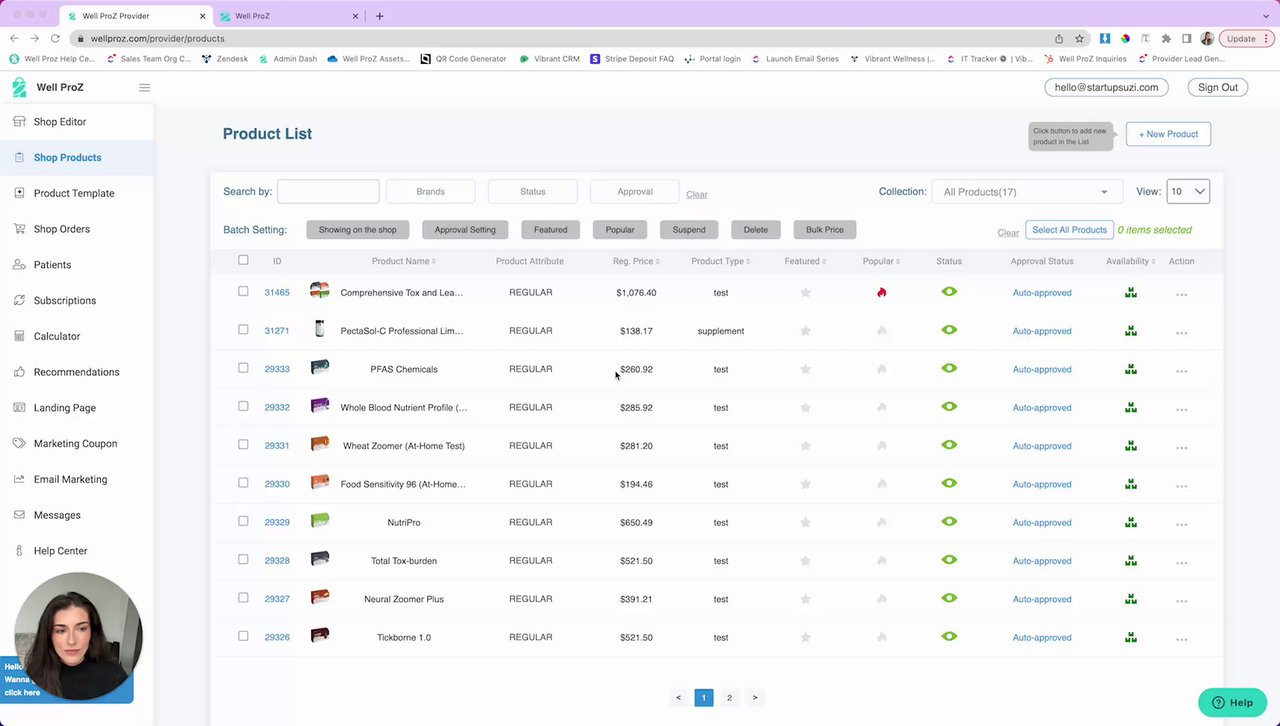1280x726 pixels.
Task: Open action menu dots for Tickborne 1.0
Action: 1181,639
